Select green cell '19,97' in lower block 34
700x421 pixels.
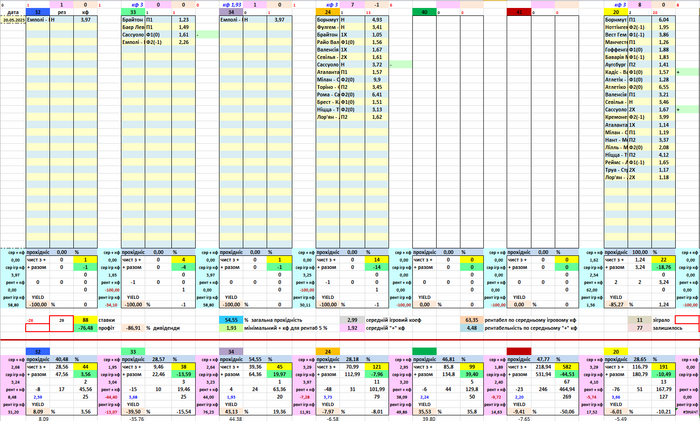pyautogui.click(x=279, y=374)
